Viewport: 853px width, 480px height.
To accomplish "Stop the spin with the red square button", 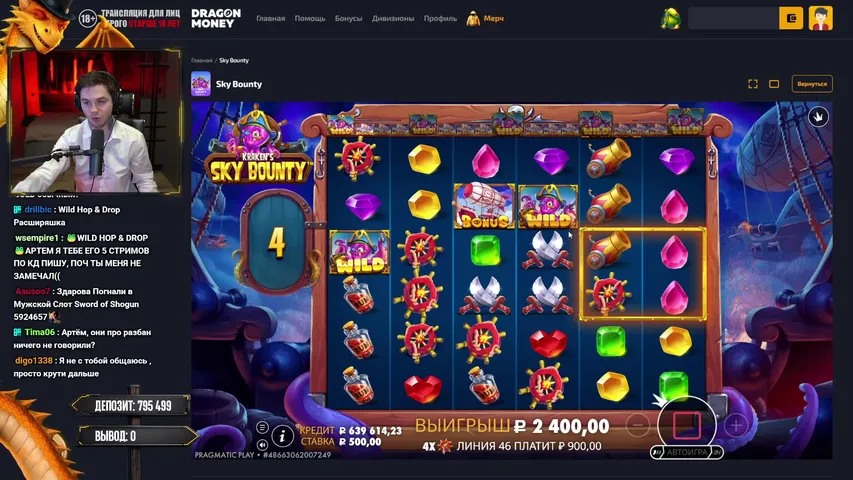I will 686,425.
